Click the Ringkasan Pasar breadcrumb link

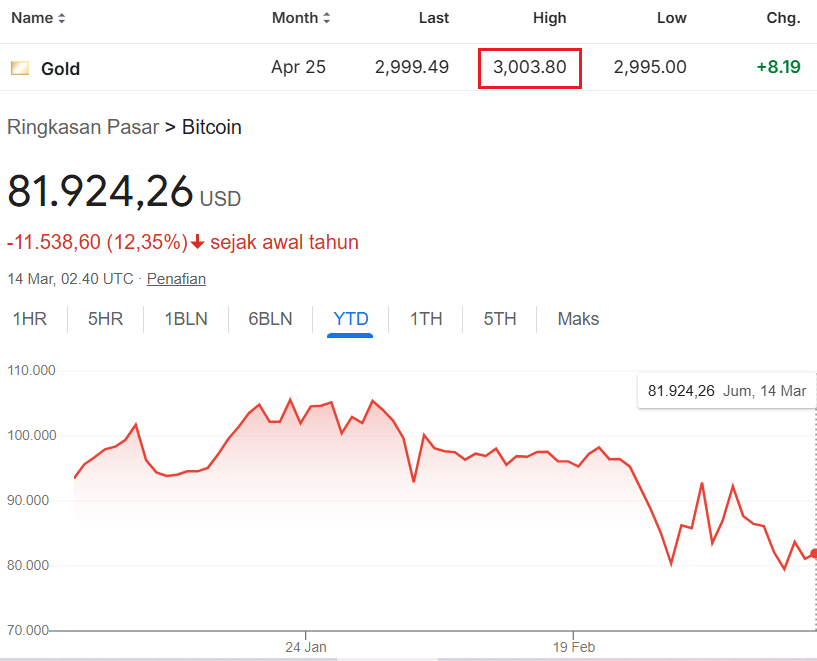point(82,127)
